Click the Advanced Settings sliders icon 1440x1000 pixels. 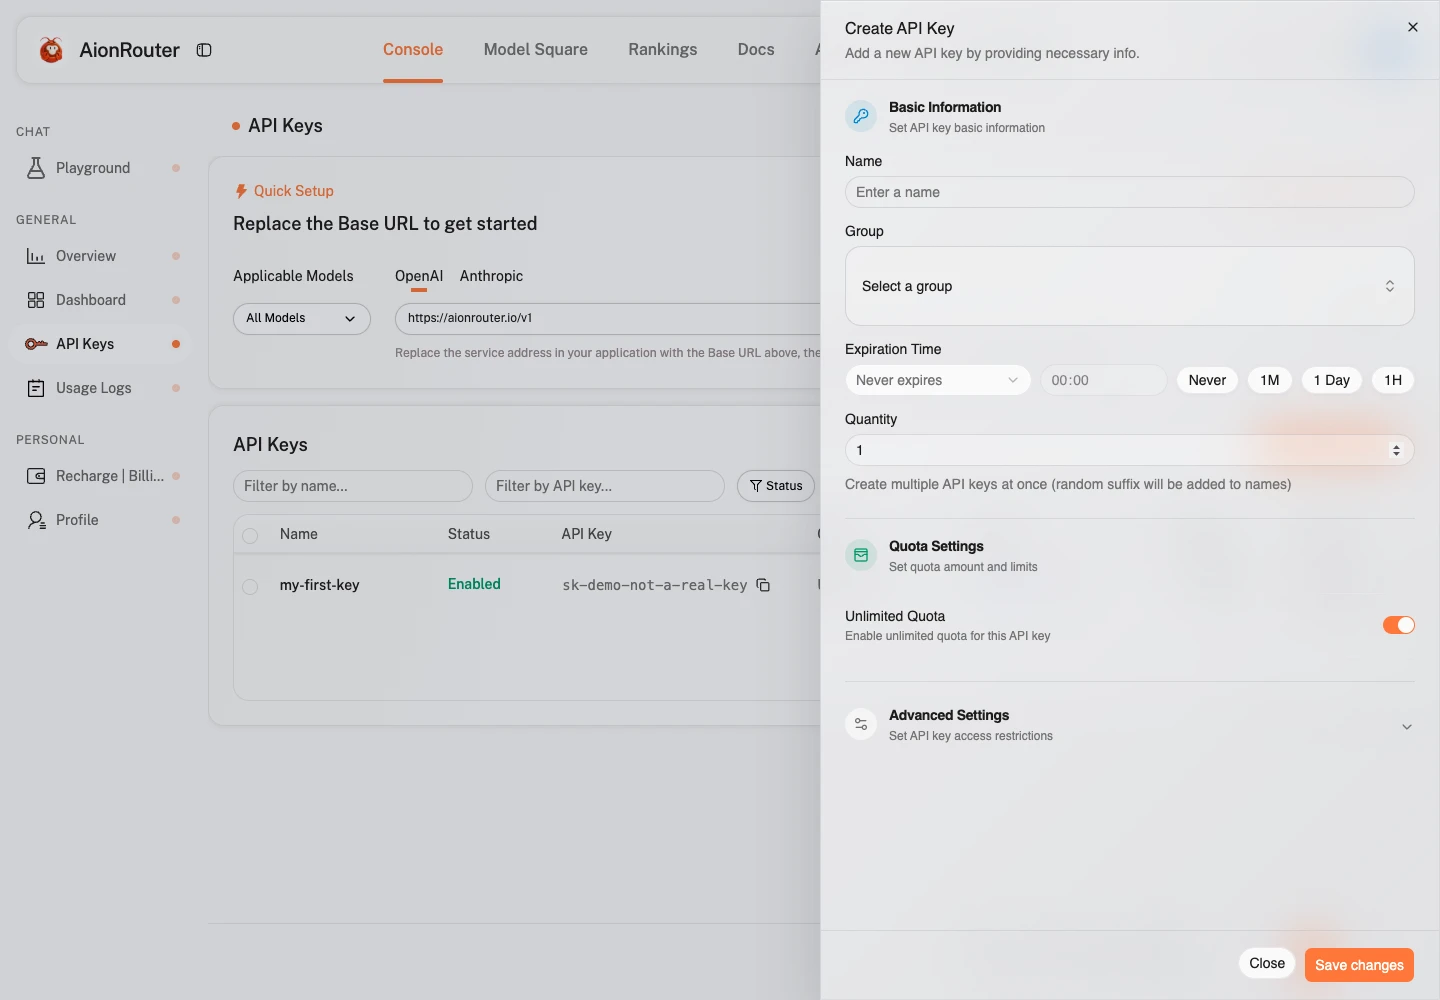pyautogui.click(x=861, y=724)
